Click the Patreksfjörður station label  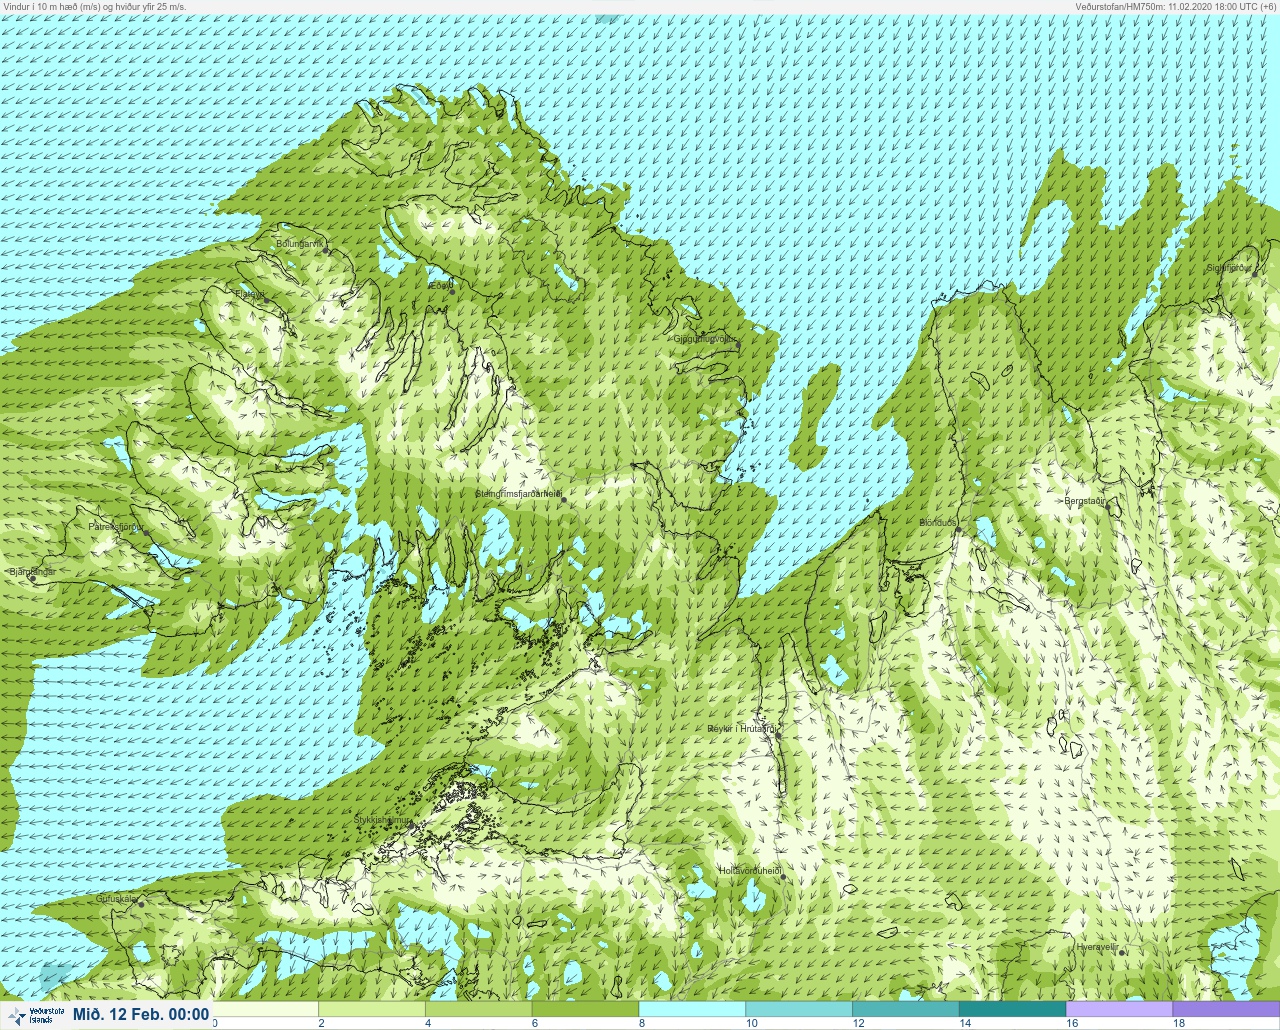pos(116,525)
